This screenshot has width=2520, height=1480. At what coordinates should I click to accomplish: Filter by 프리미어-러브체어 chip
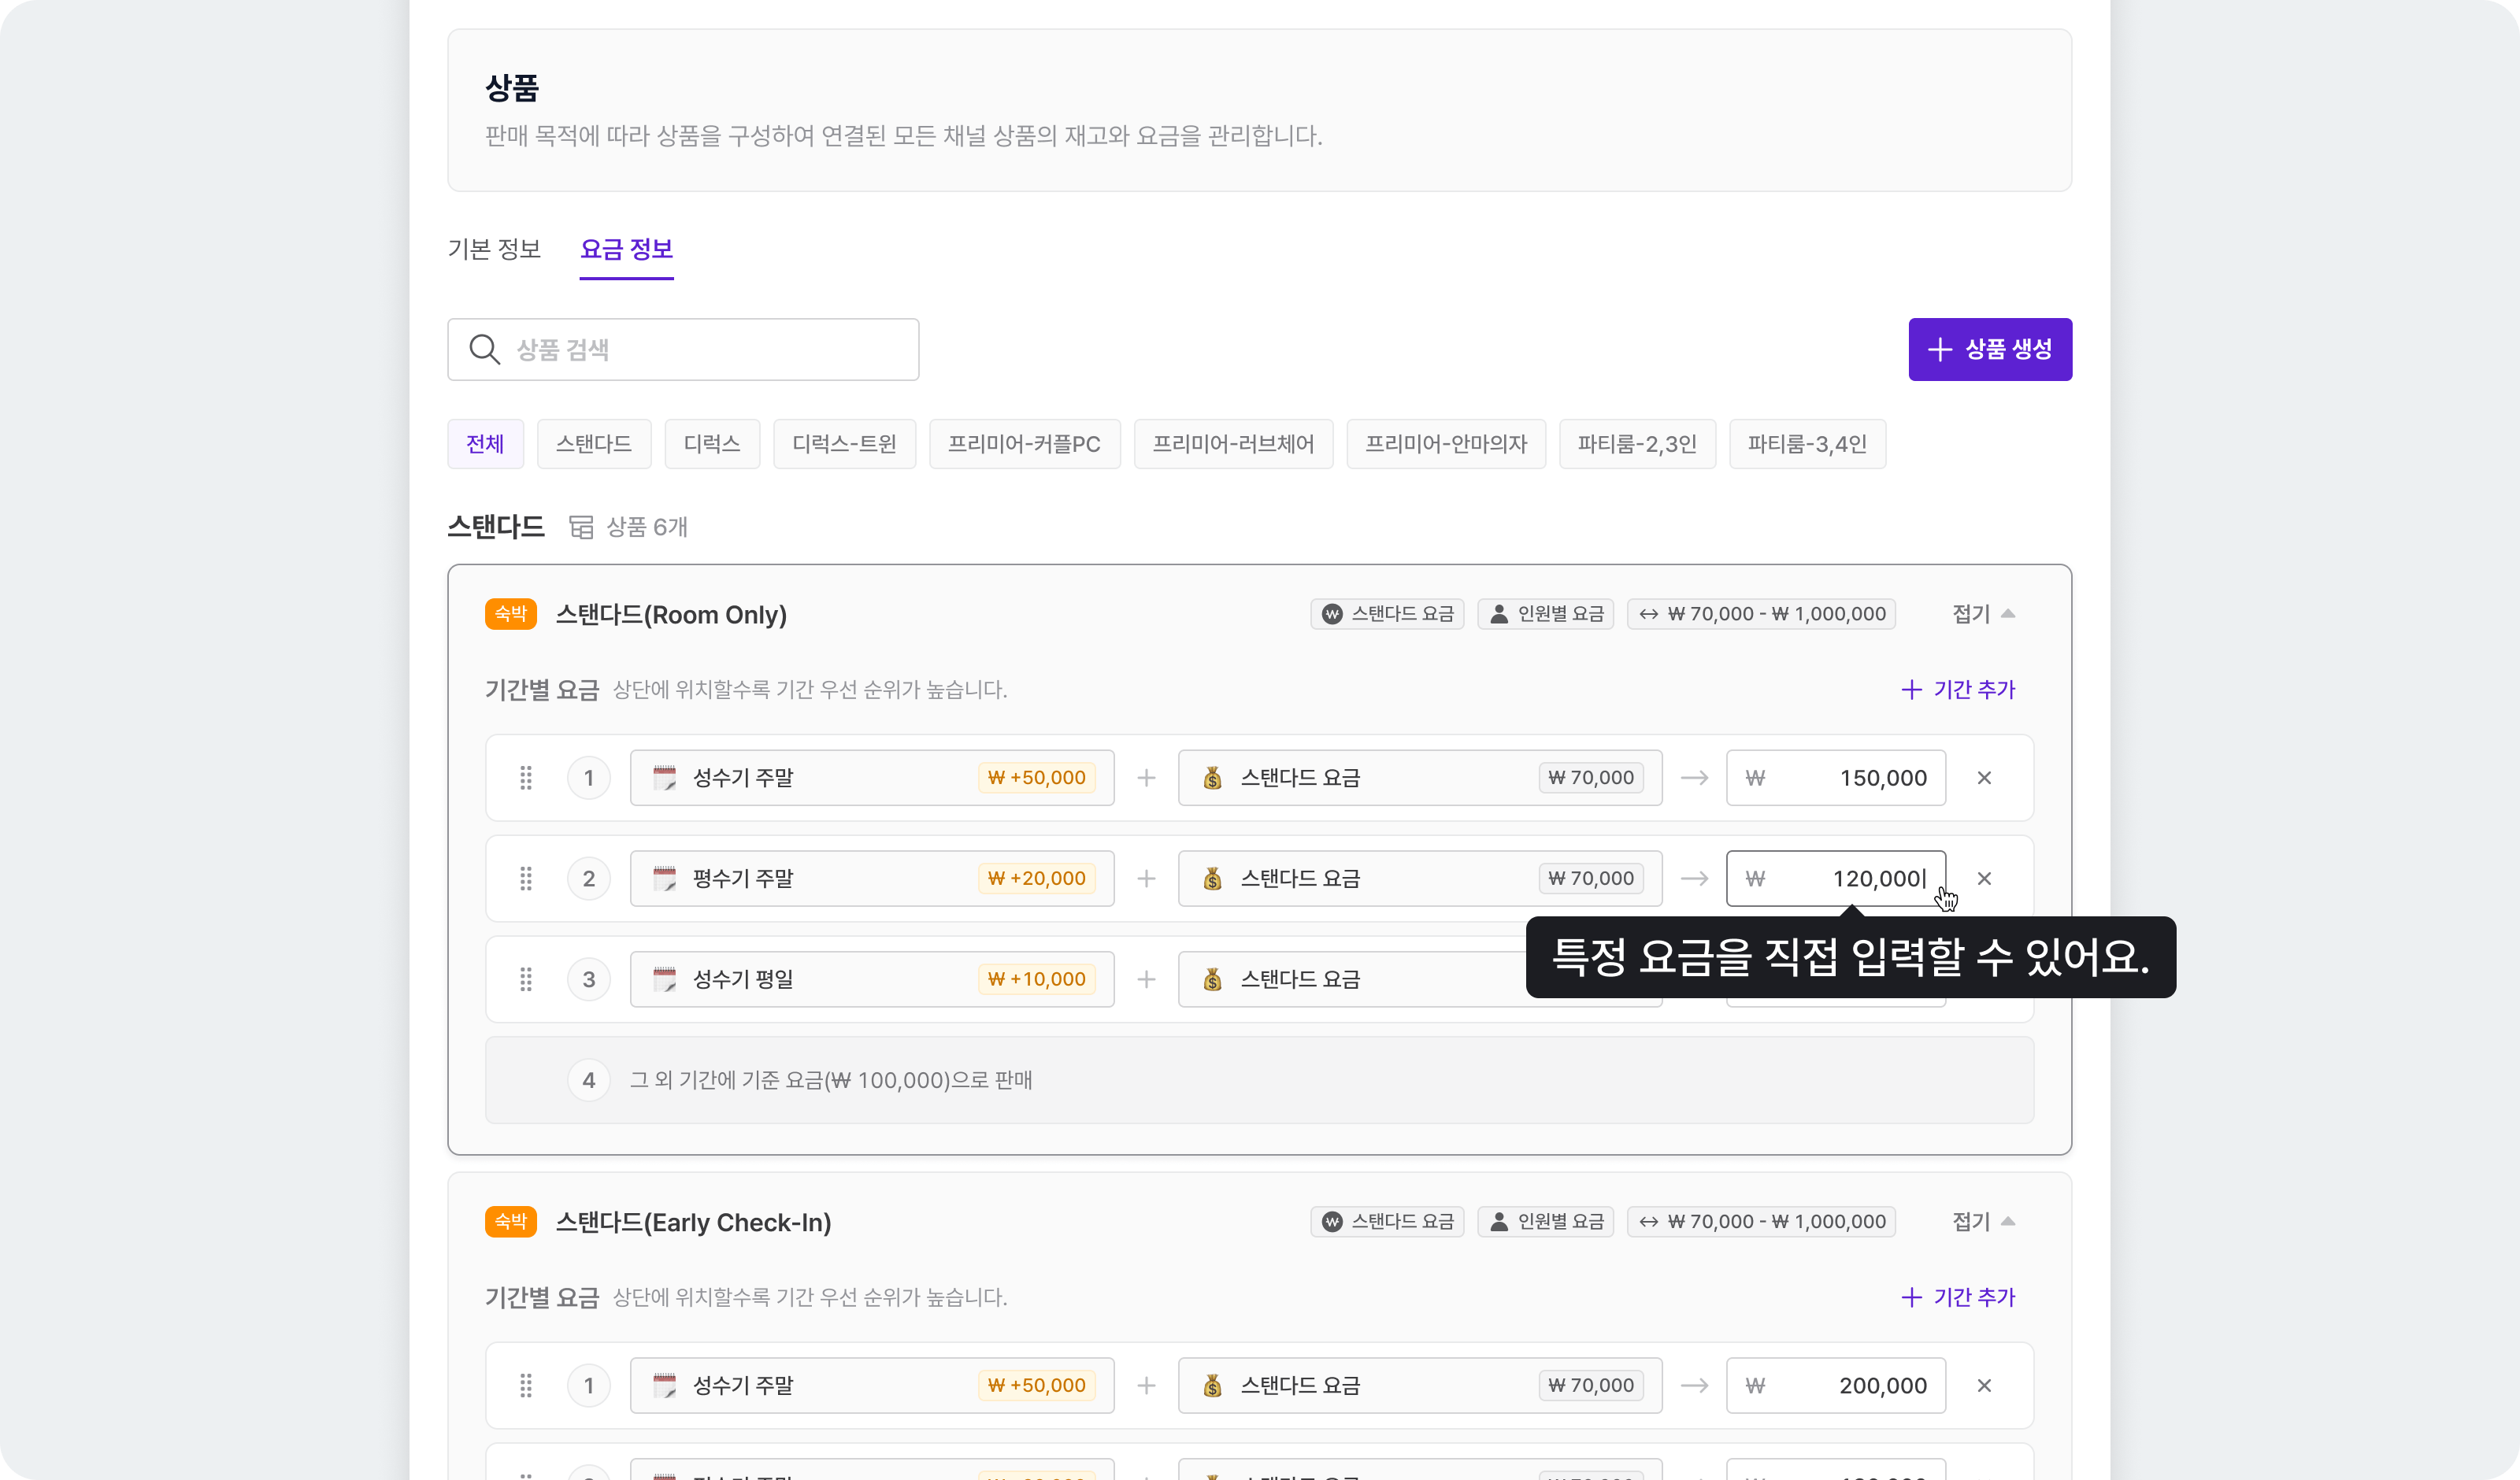pyautogui.click(x=1233, y=444)
